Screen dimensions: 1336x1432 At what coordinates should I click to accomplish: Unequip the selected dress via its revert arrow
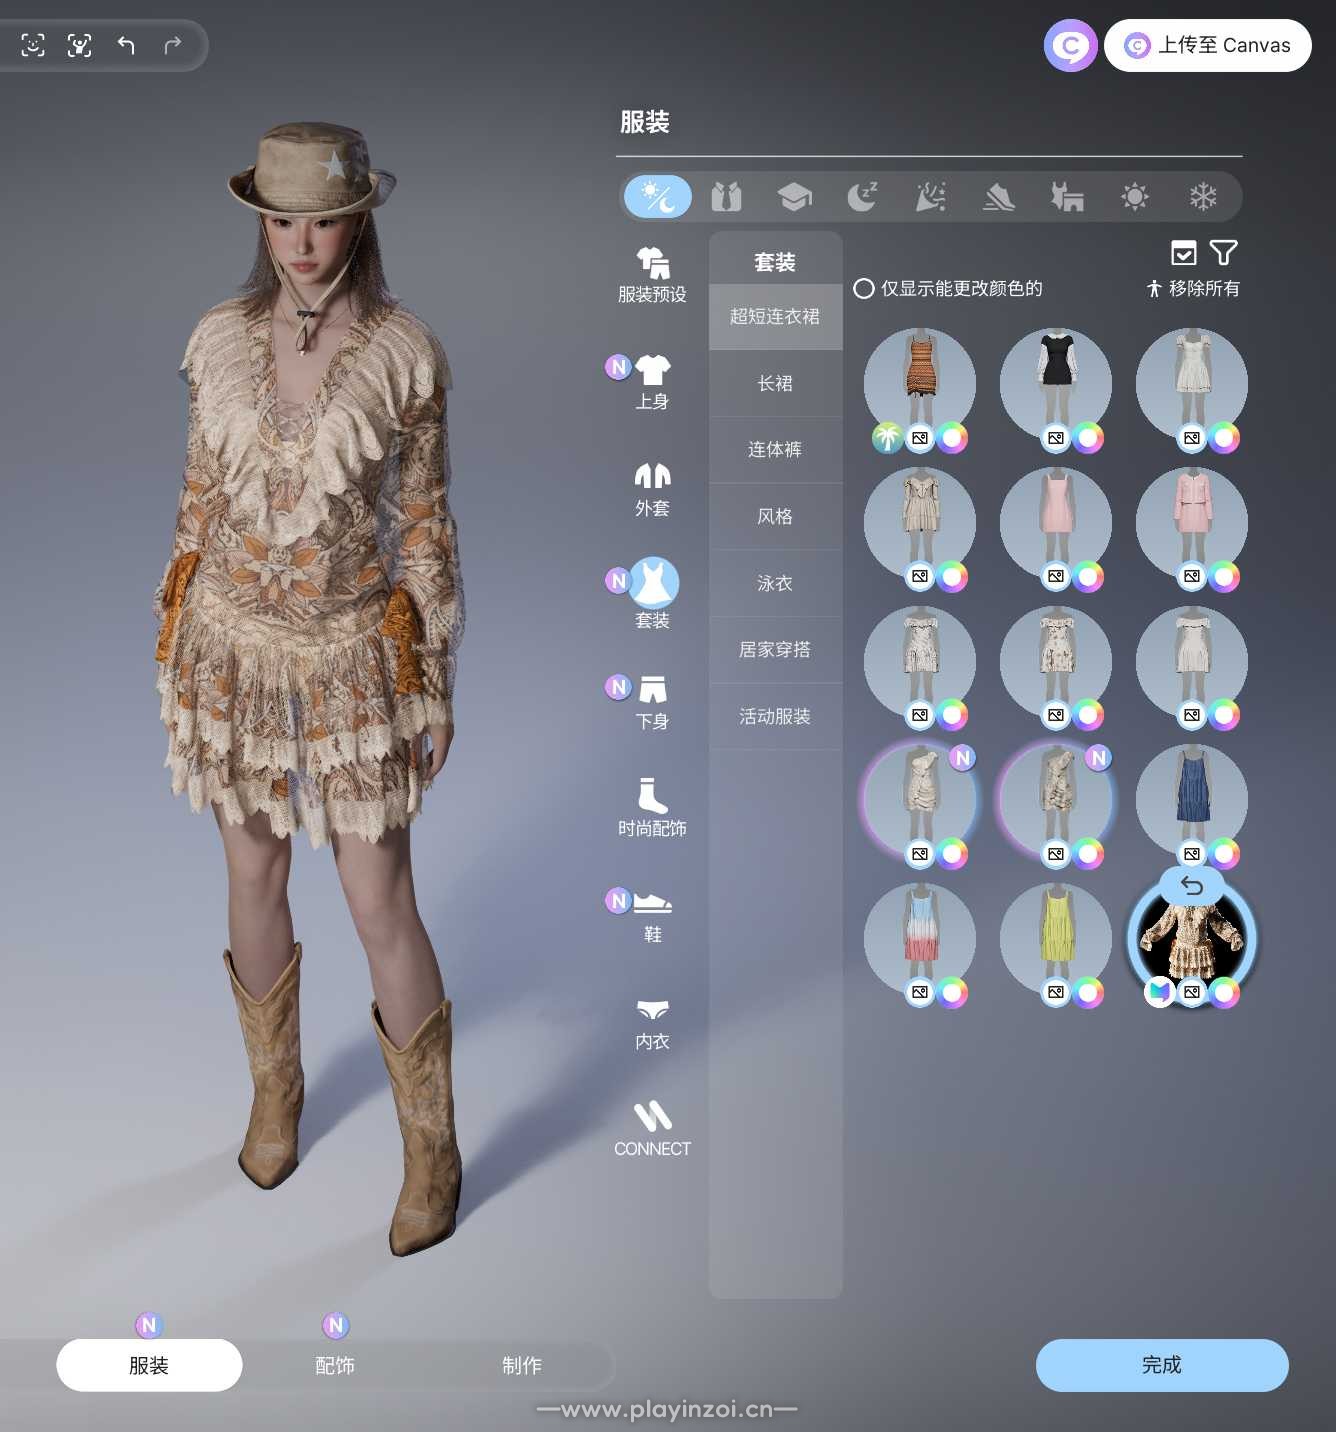click(1192, 886)
